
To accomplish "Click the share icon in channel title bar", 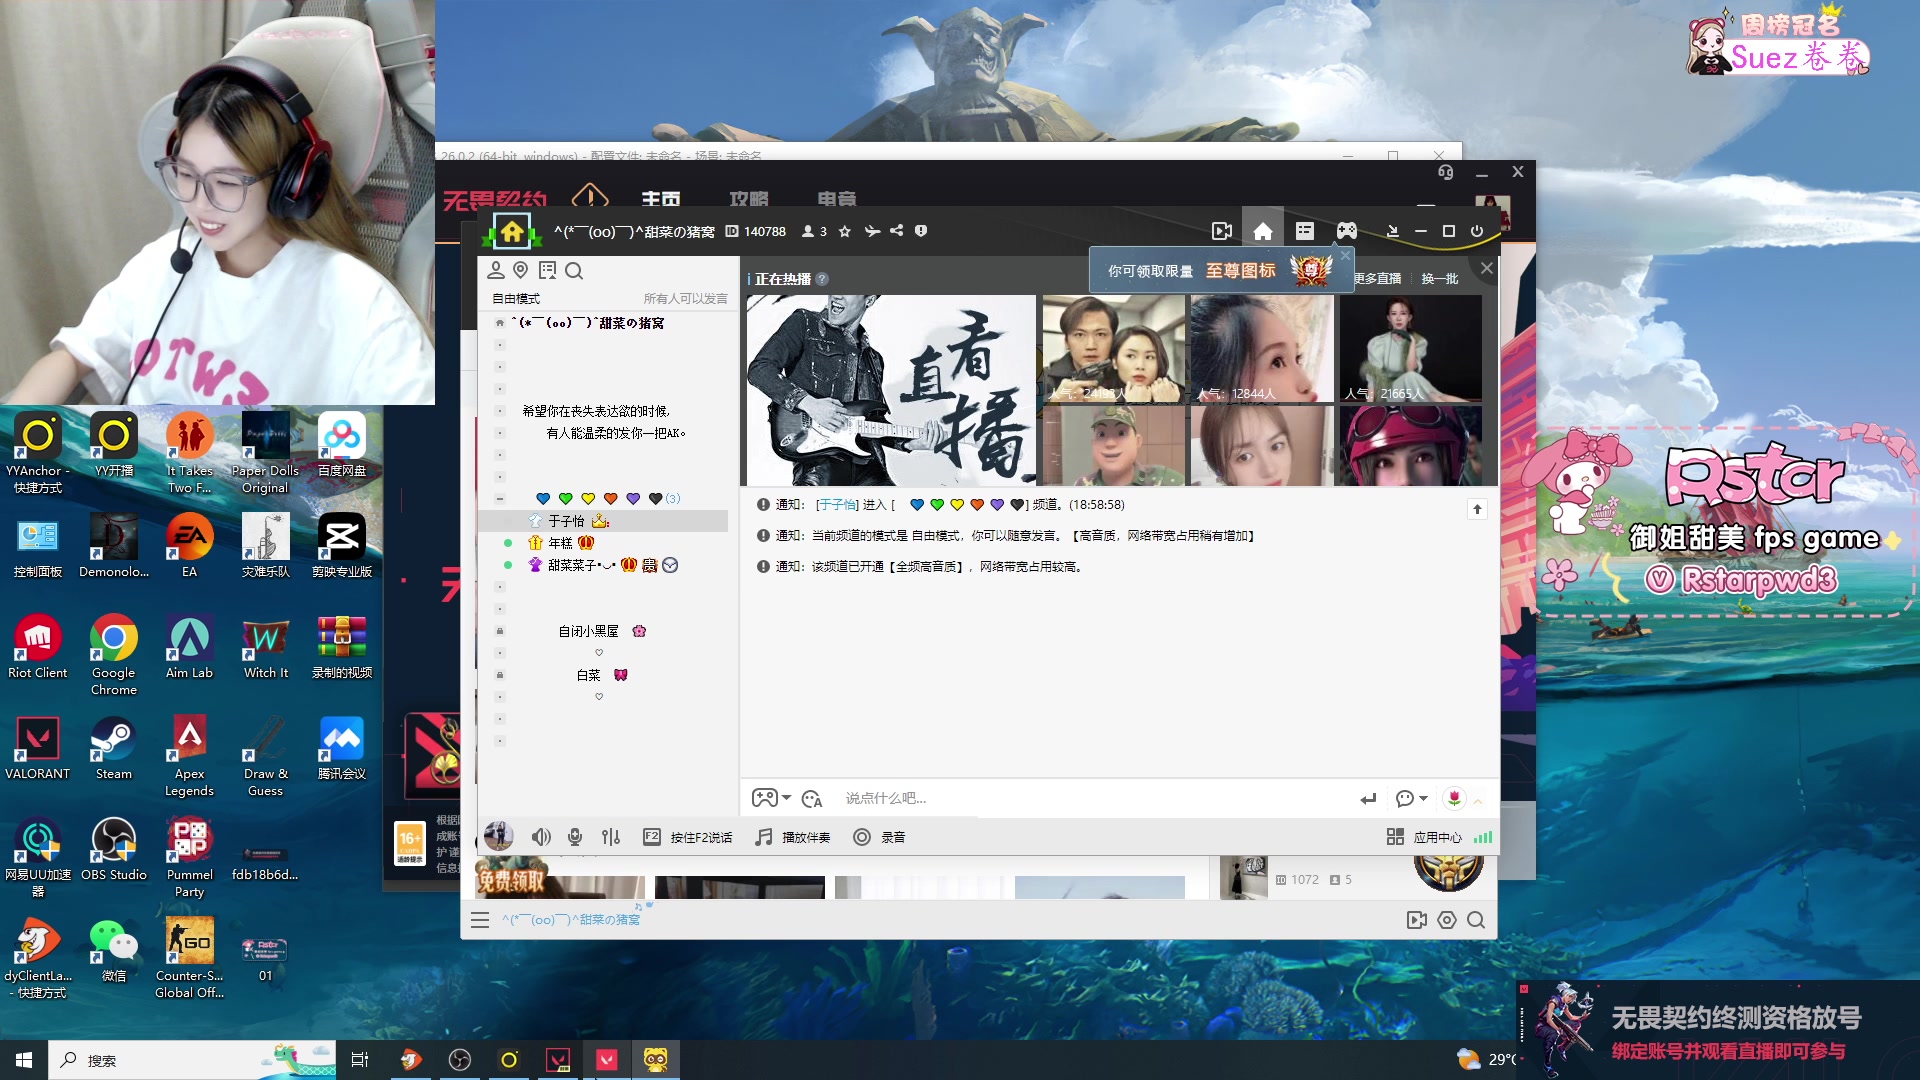I will 896,231.
